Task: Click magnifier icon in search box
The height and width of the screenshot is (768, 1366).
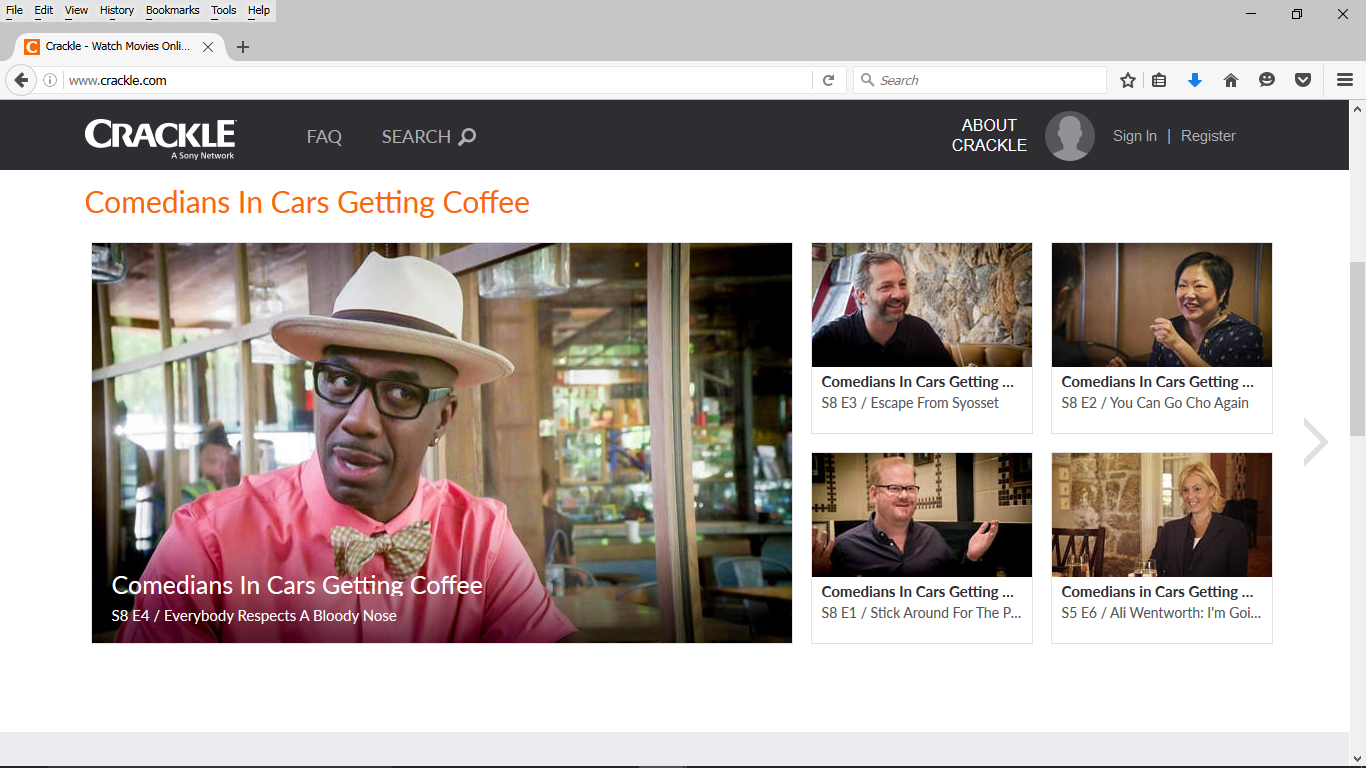Action: tap(867, 80)
